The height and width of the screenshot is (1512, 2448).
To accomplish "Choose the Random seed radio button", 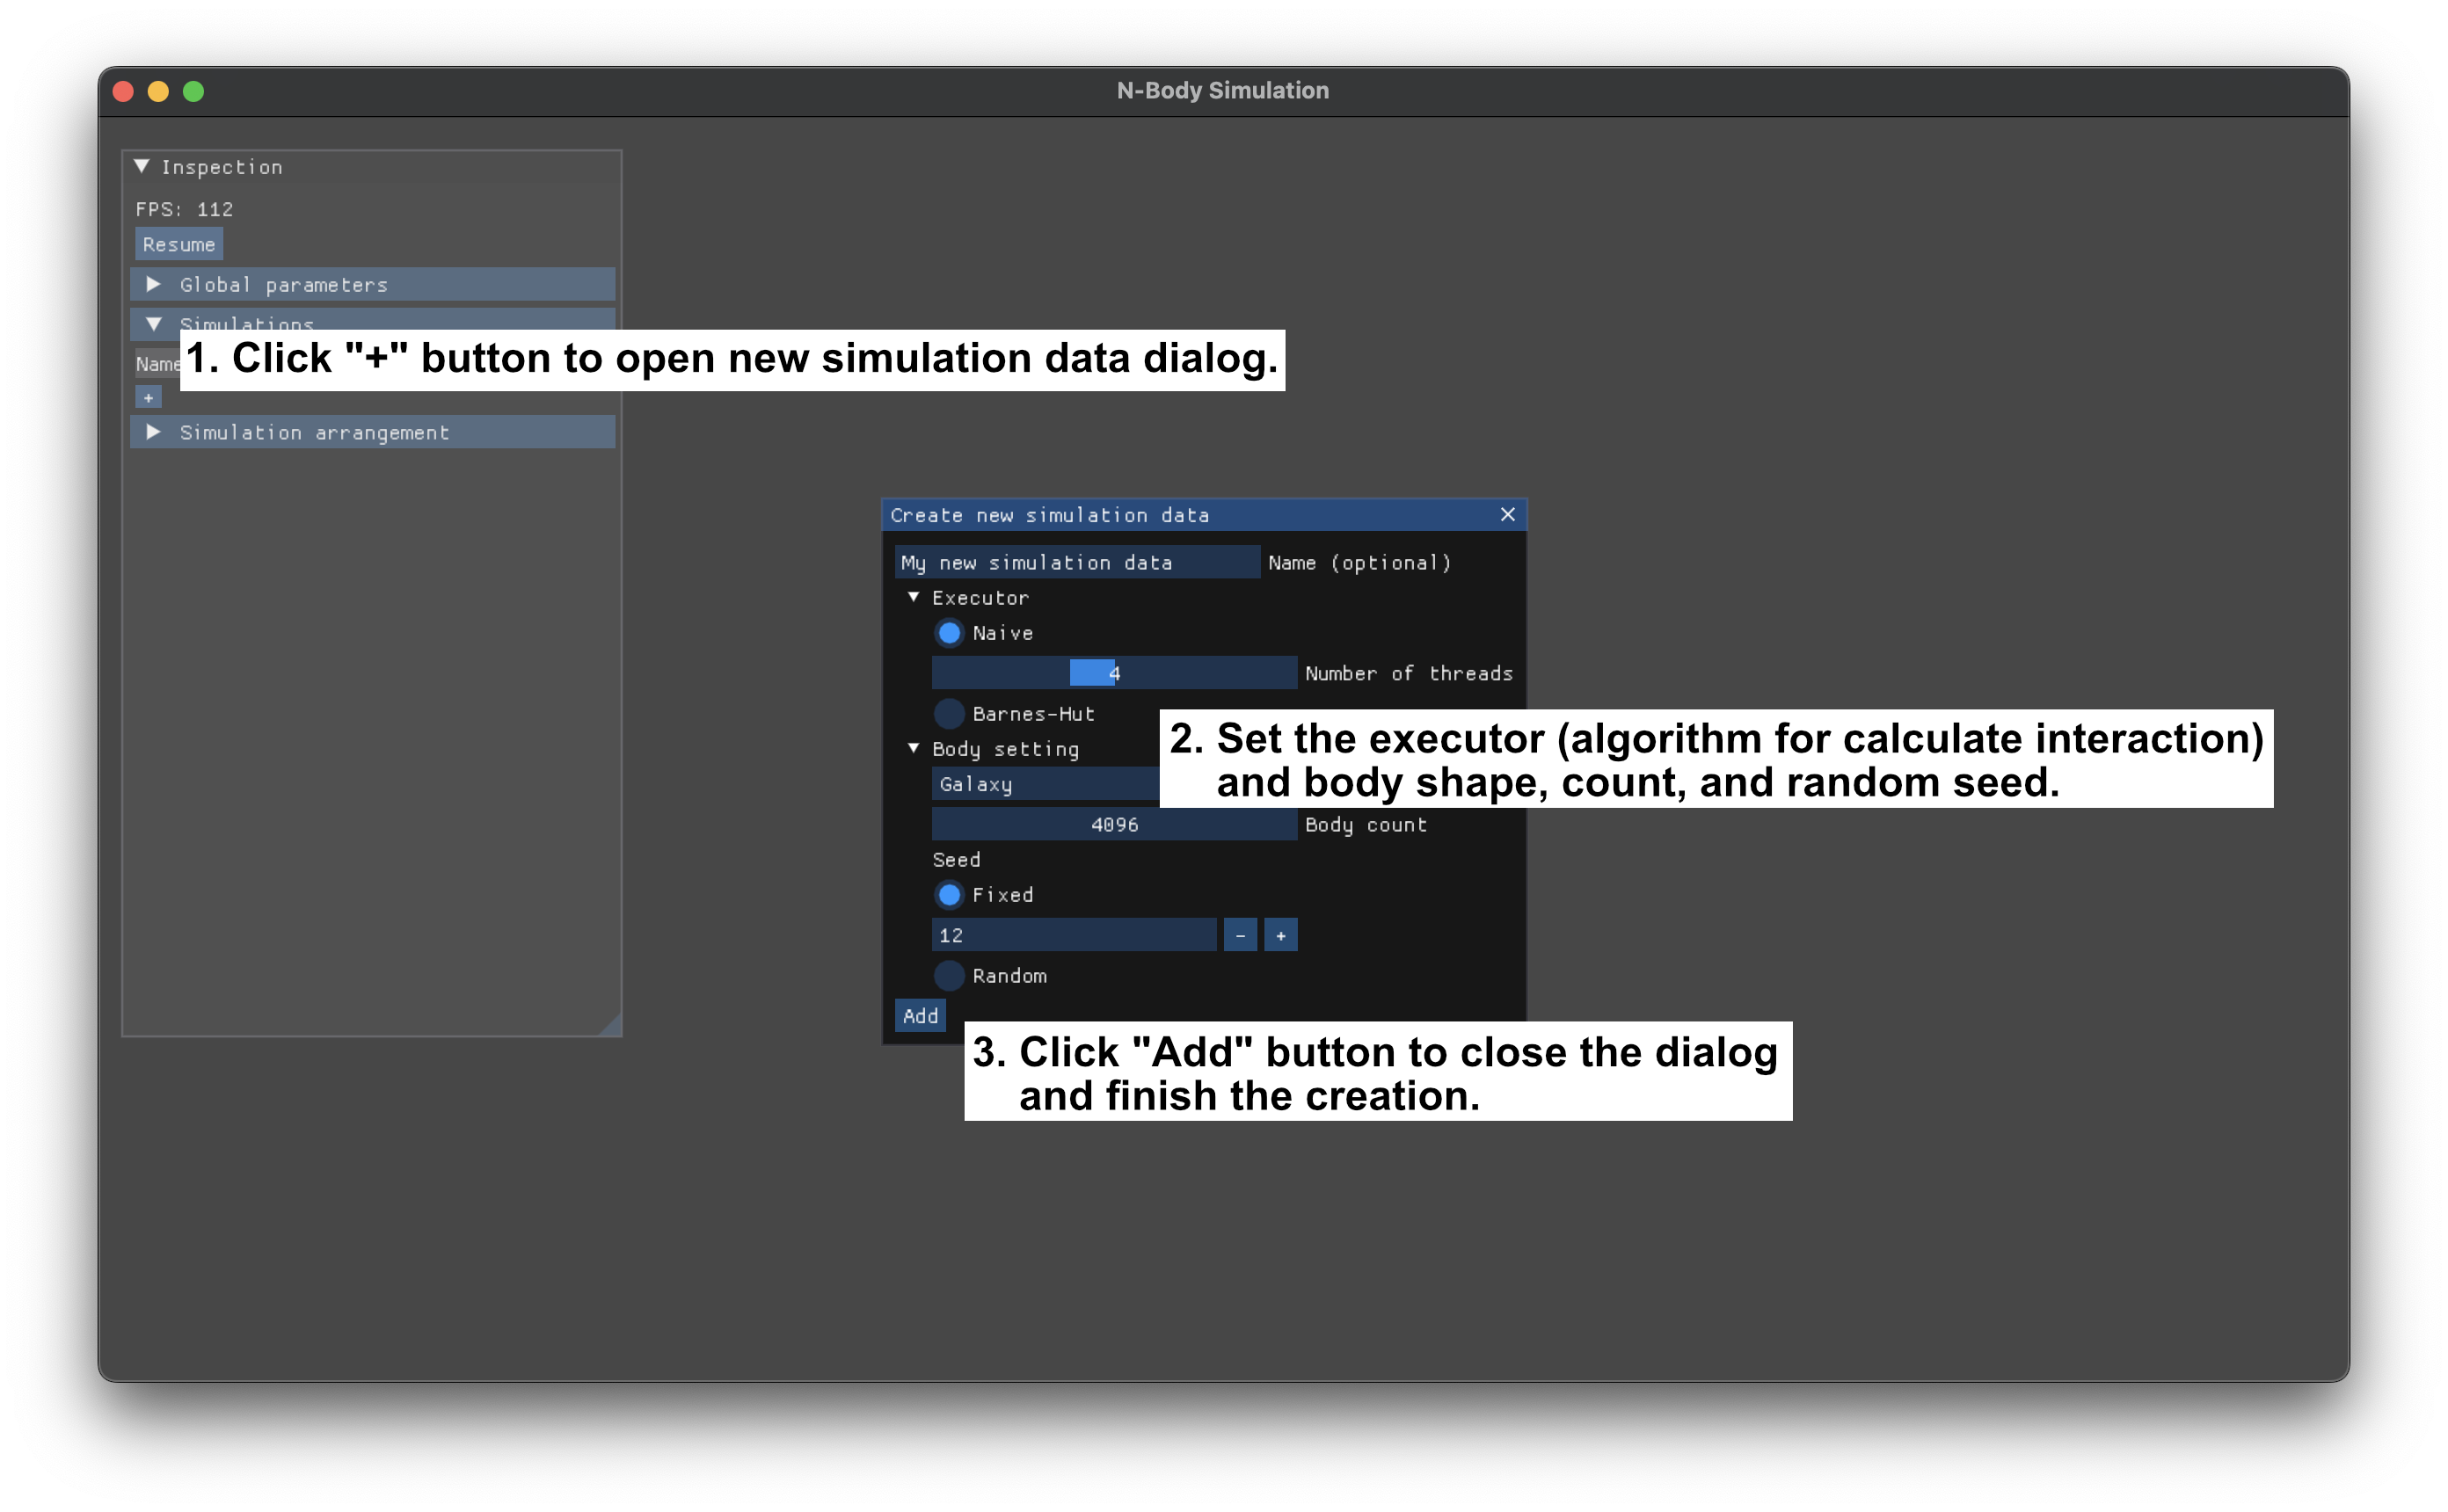I will 949,975.
